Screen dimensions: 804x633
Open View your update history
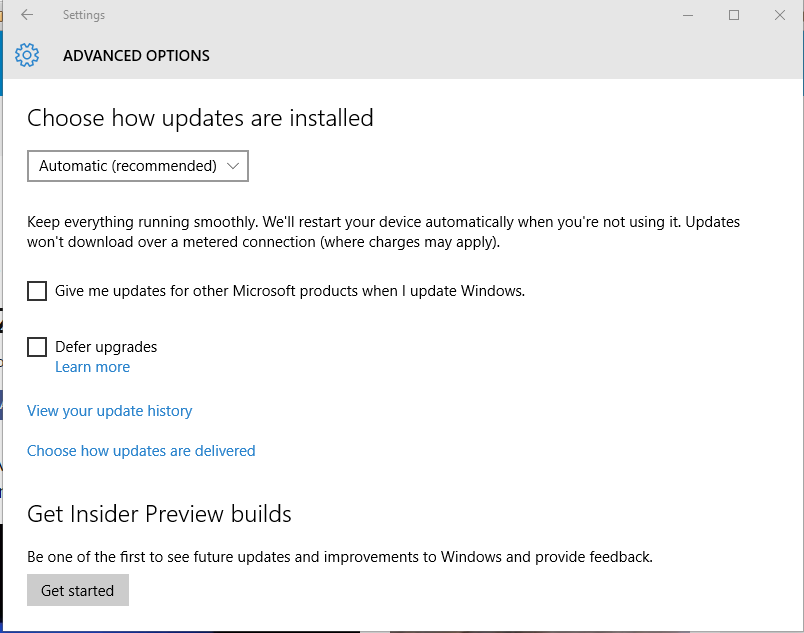109,411
